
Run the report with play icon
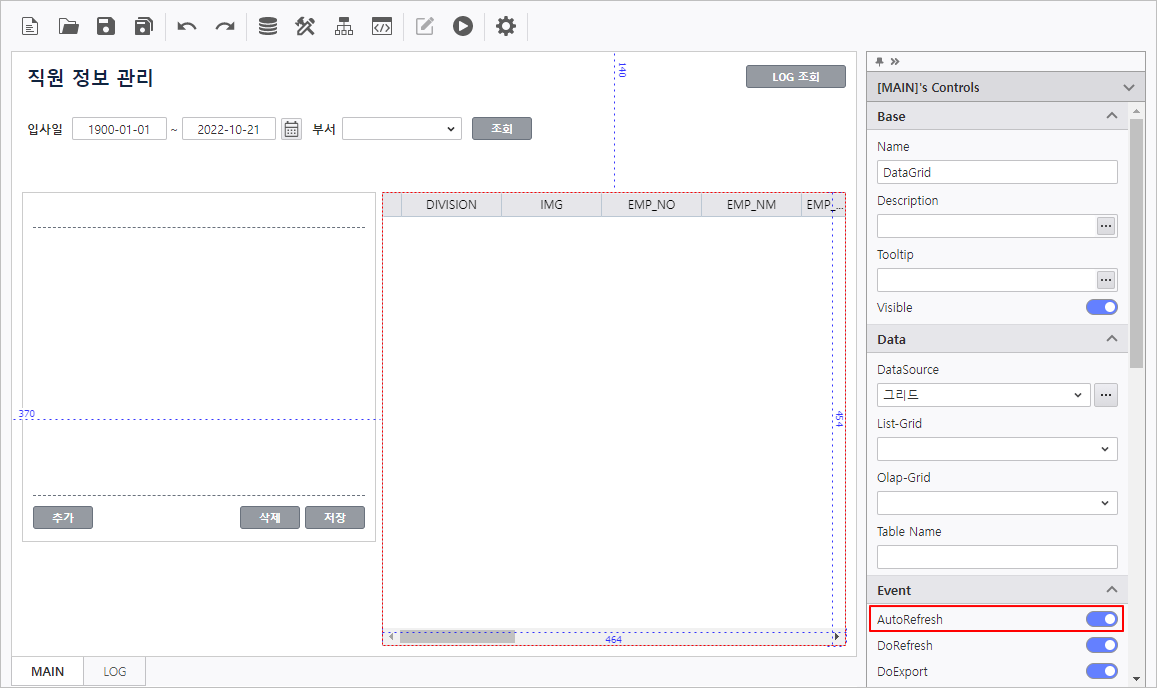(462, 26)
